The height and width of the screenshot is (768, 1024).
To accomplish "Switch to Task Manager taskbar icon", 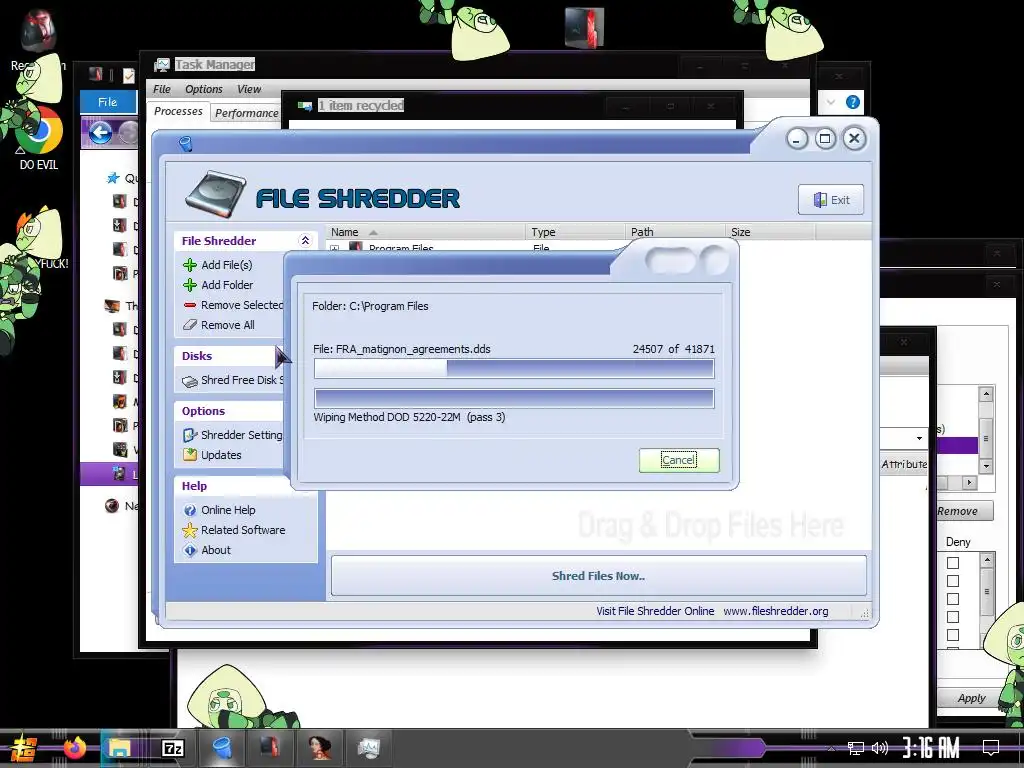I will coord(369,748).
